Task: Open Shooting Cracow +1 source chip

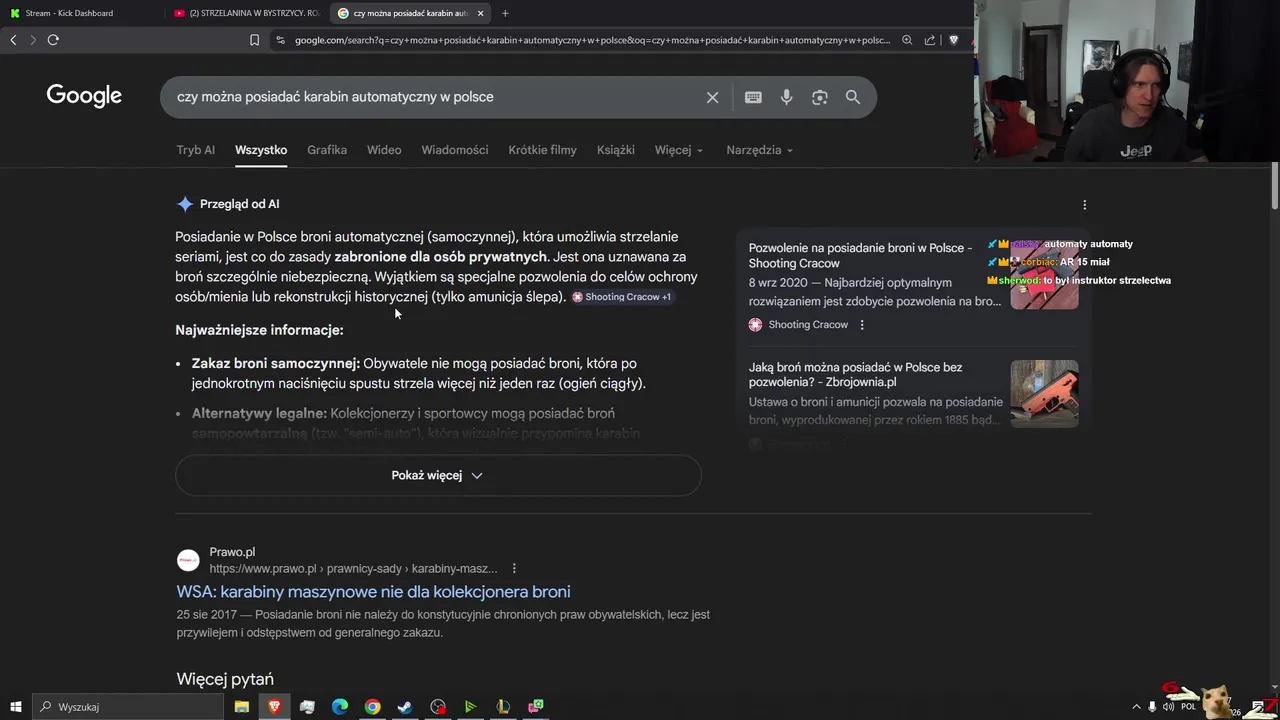Action: [x=622, y=297]
